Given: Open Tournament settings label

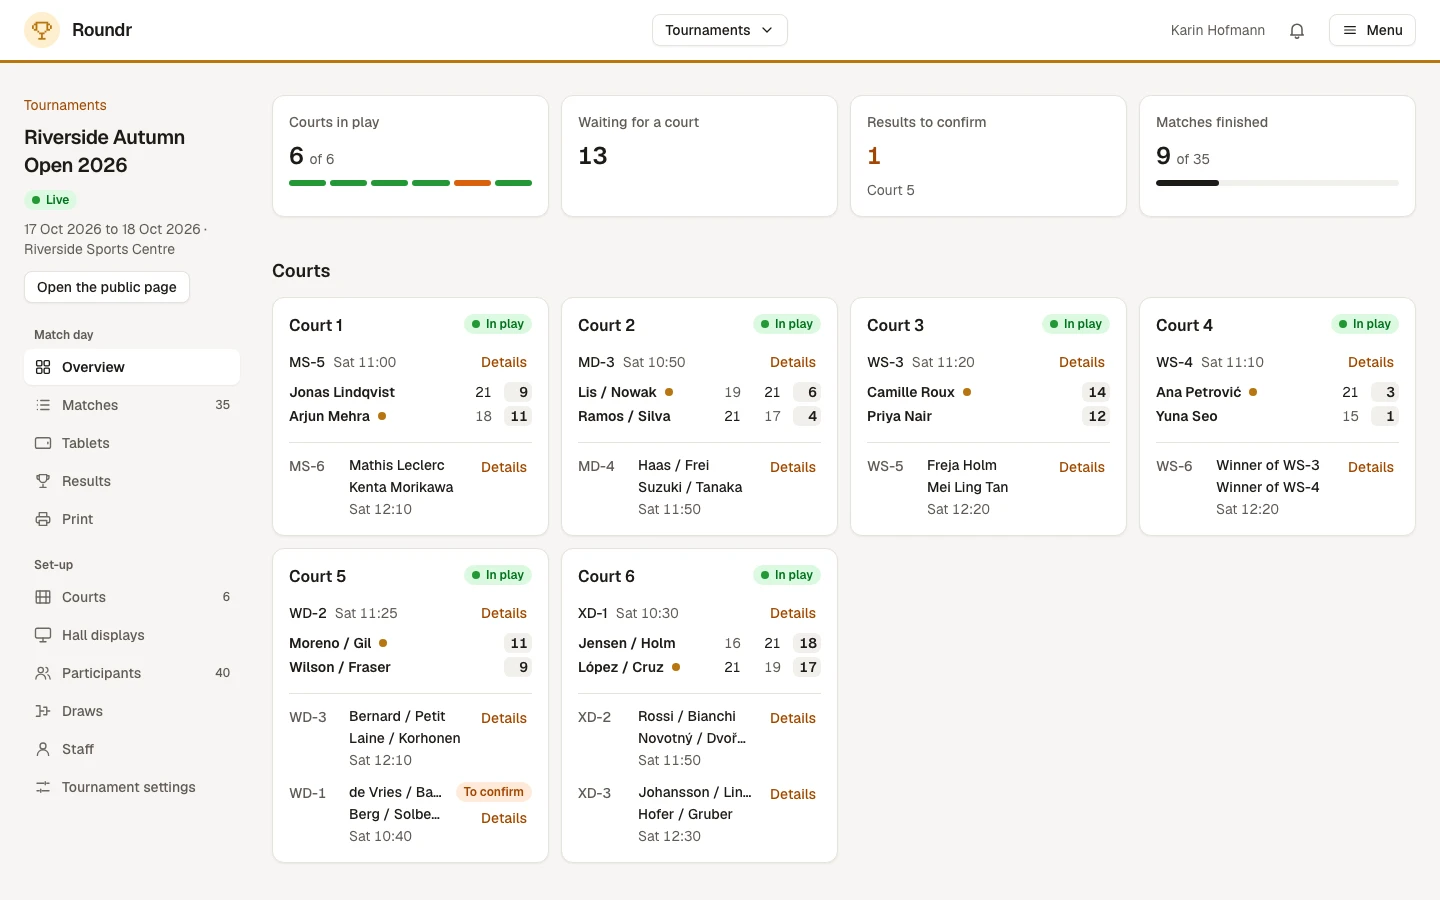Looking at the screenshot, I should pyautogui.click(x=129, y=787).
